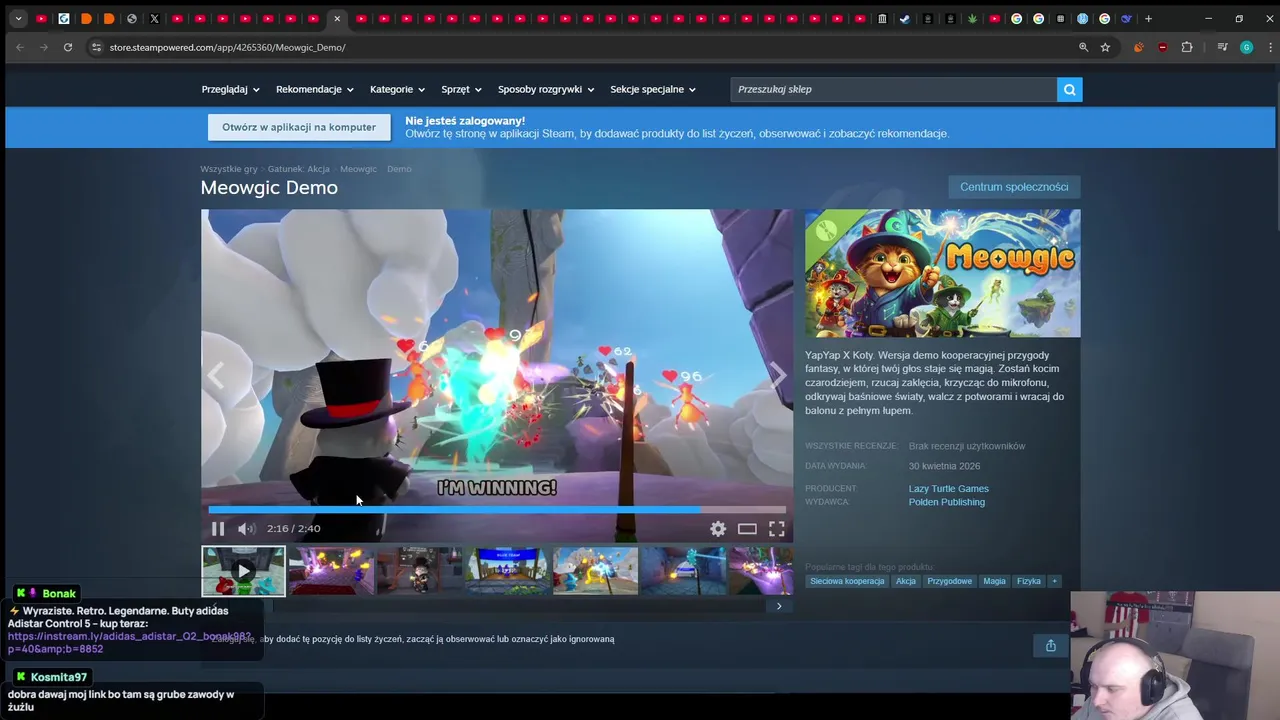This screenshot has height=720, width=1280.
Task: Open Chrome three-dot menu
Action: tap(1270, 47)
